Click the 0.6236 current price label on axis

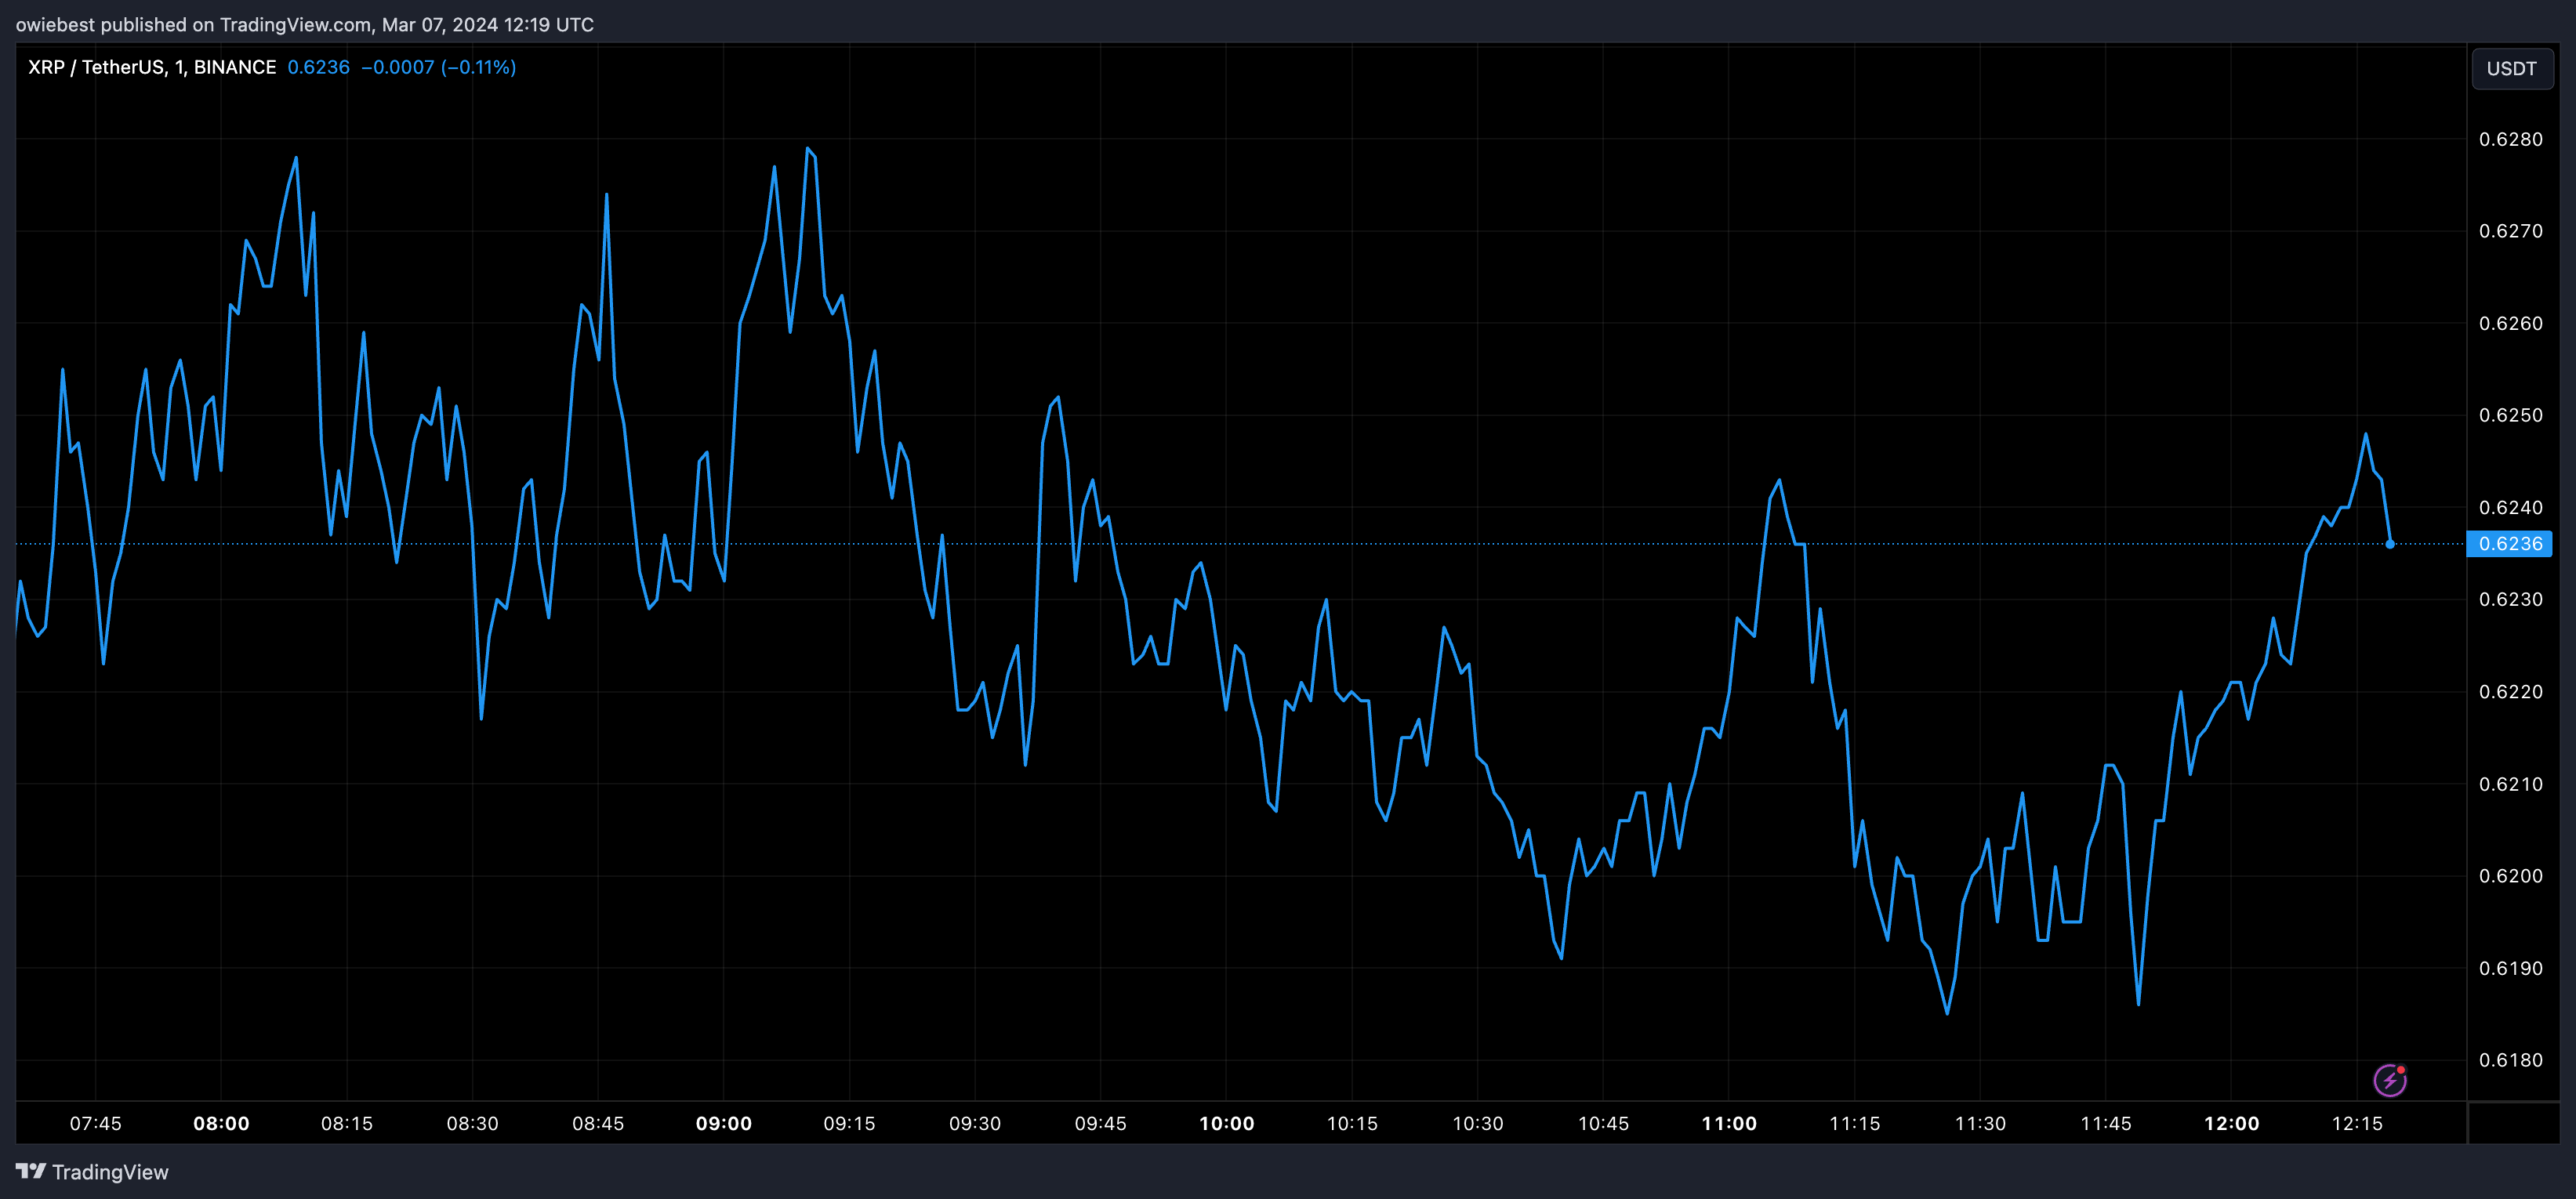coord(2509,544)
